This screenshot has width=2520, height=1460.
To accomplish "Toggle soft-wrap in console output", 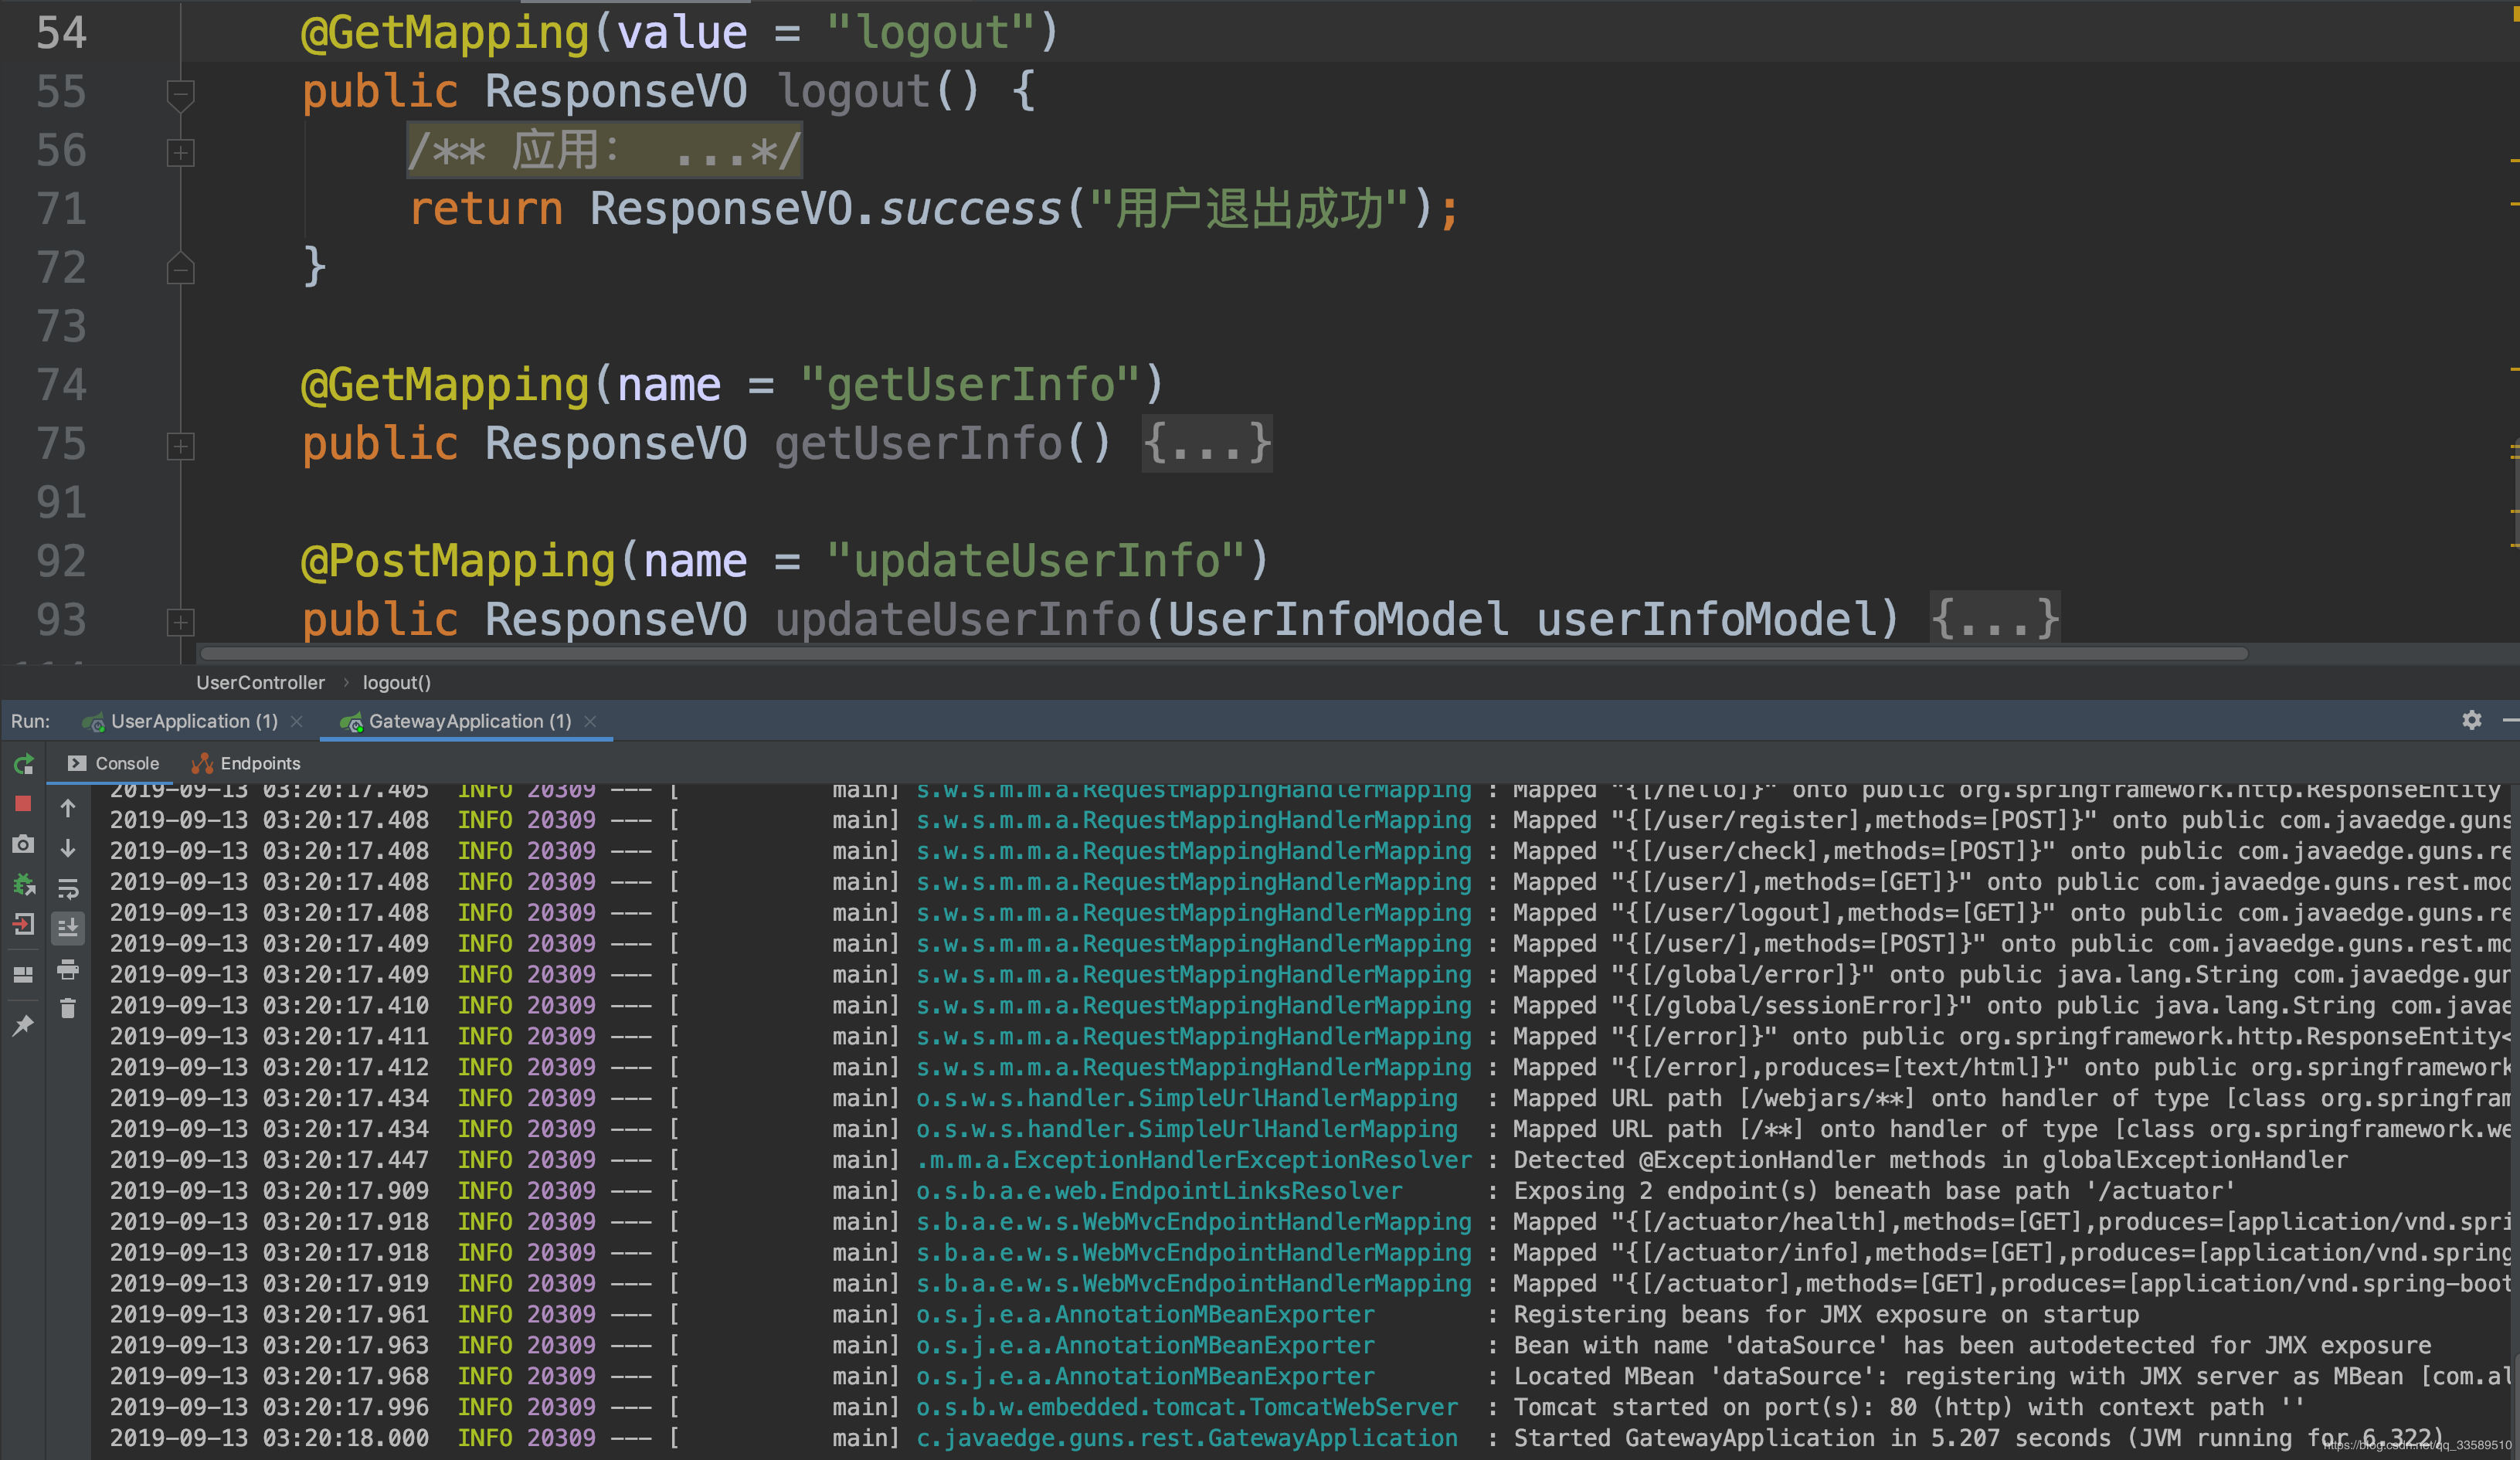I will pyautogui.click(x=68, y=888).
